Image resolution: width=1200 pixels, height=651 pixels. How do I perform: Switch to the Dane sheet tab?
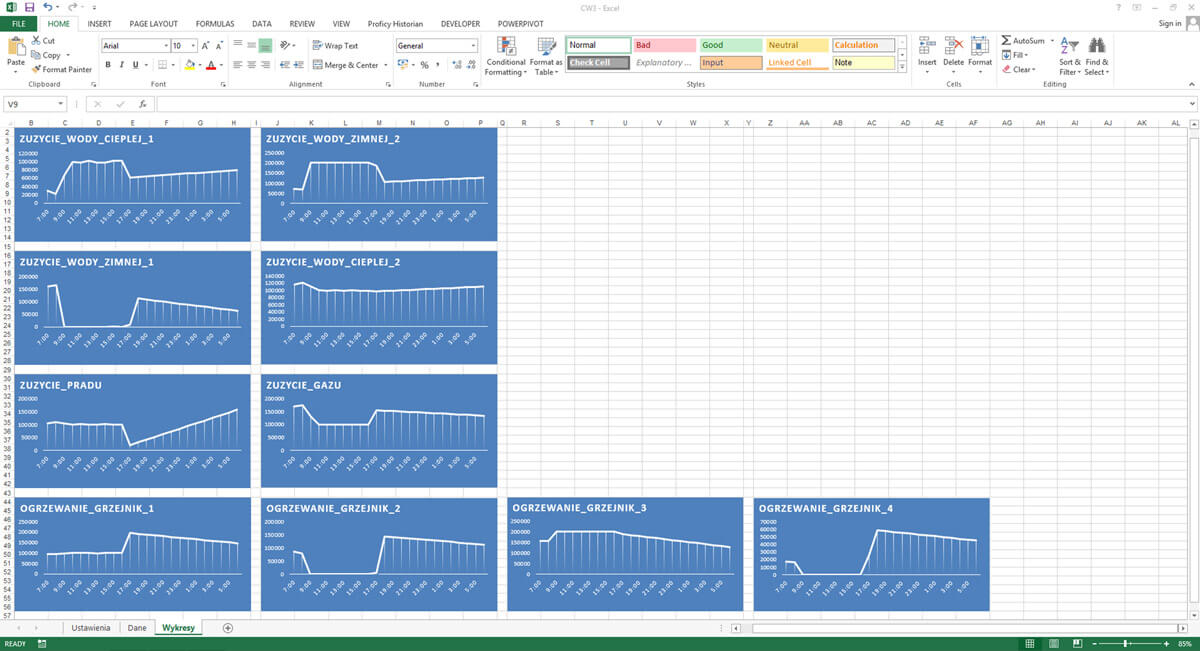pyautogui.click(x=137, y=627)
